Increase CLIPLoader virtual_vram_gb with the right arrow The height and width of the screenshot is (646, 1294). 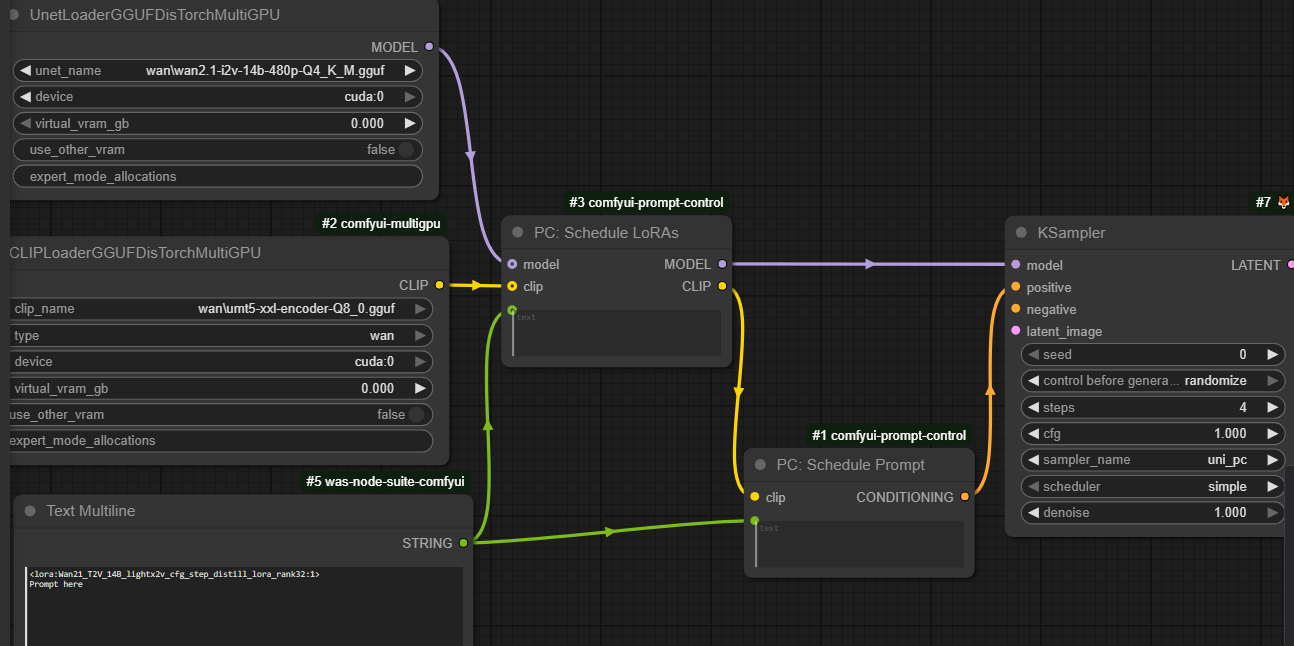click(x=419, y=388)
